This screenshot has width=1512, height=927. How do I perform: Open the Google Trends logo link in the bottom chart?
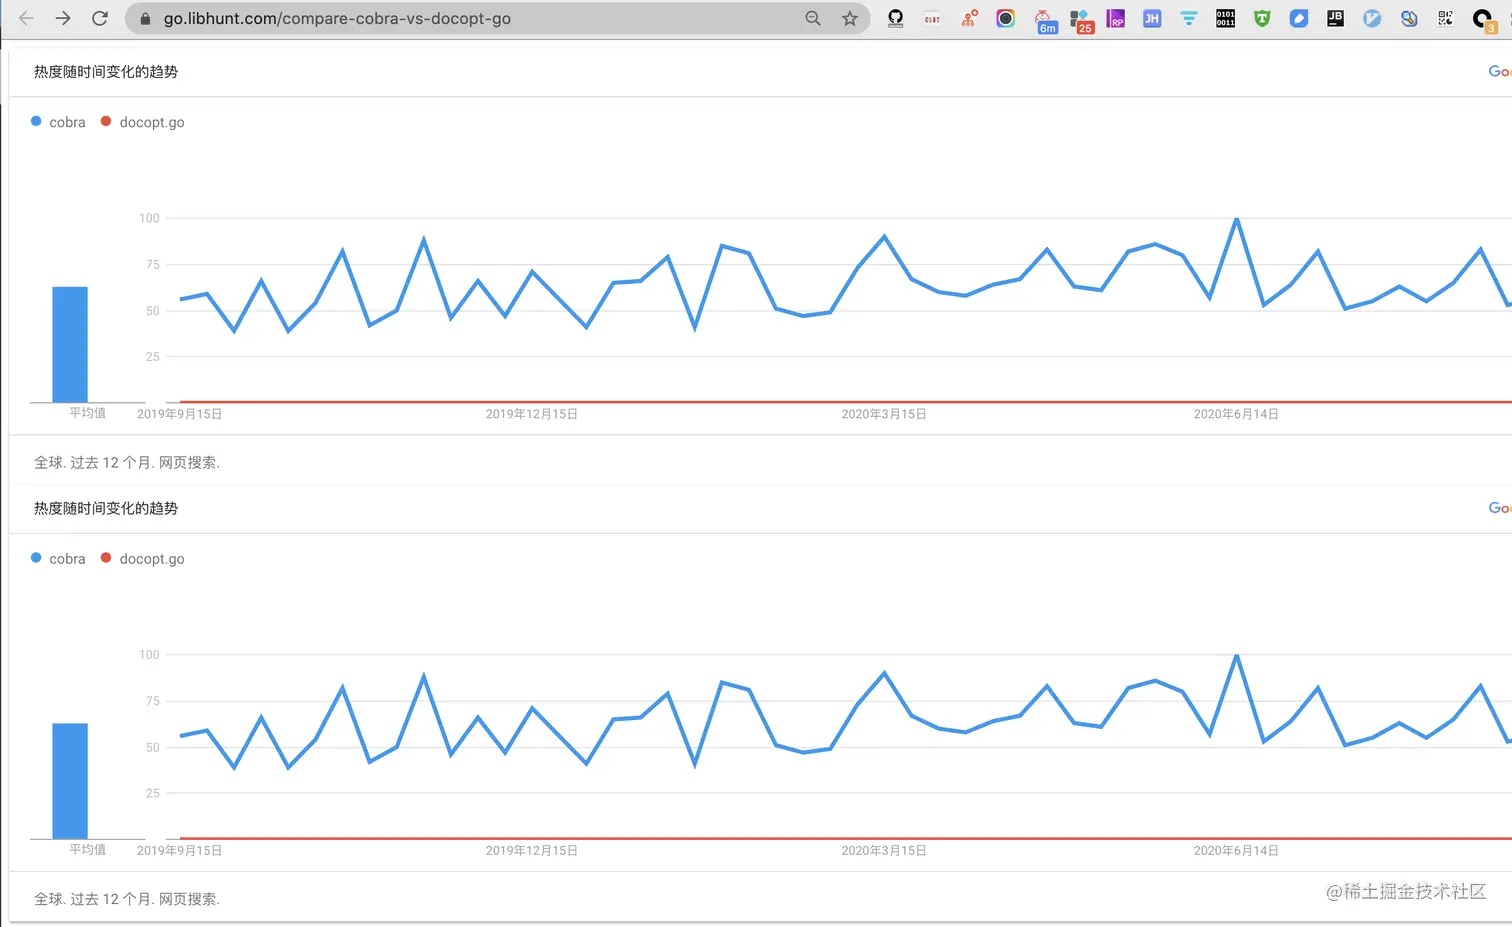[1499, 508]
